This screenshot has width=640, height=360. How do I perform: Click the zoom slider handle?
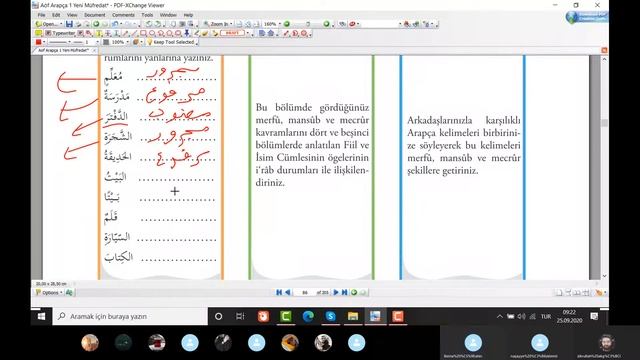308,24
